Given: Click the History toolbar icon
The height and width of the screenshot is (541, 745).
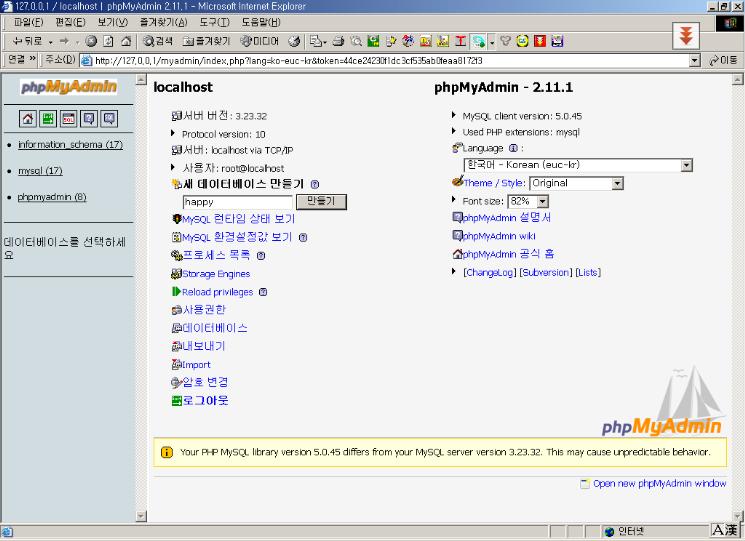Looking at the screenshot, I should coord(295,41).
